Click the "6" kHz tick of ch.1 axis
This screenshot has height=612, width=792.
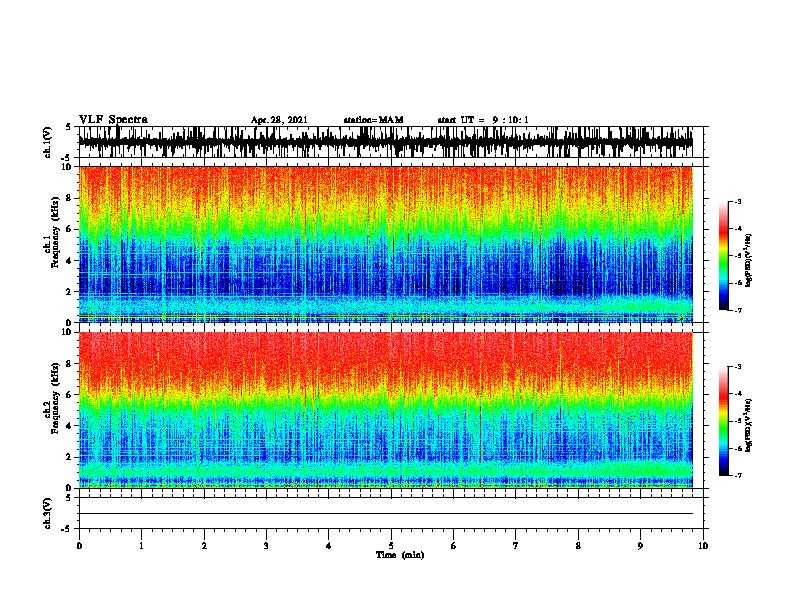(x=70, y=229)
